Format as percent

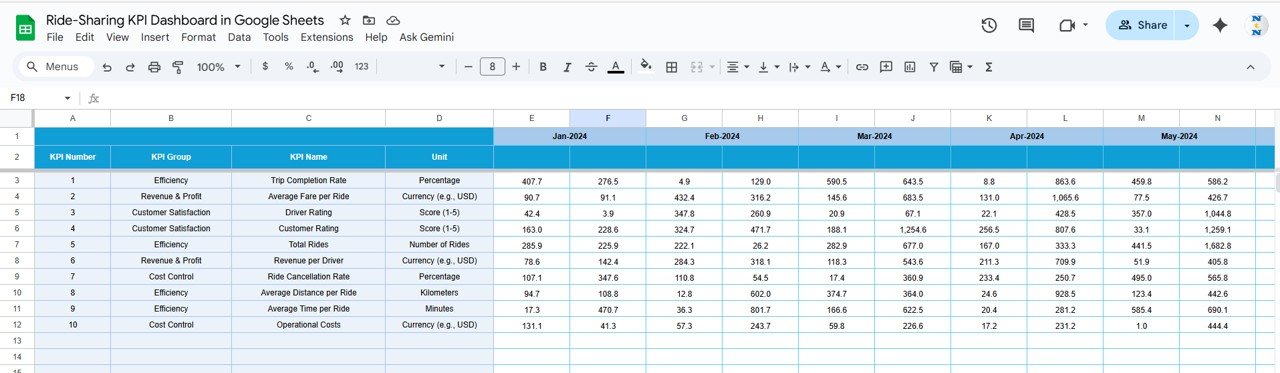click(x=289, y=67)
